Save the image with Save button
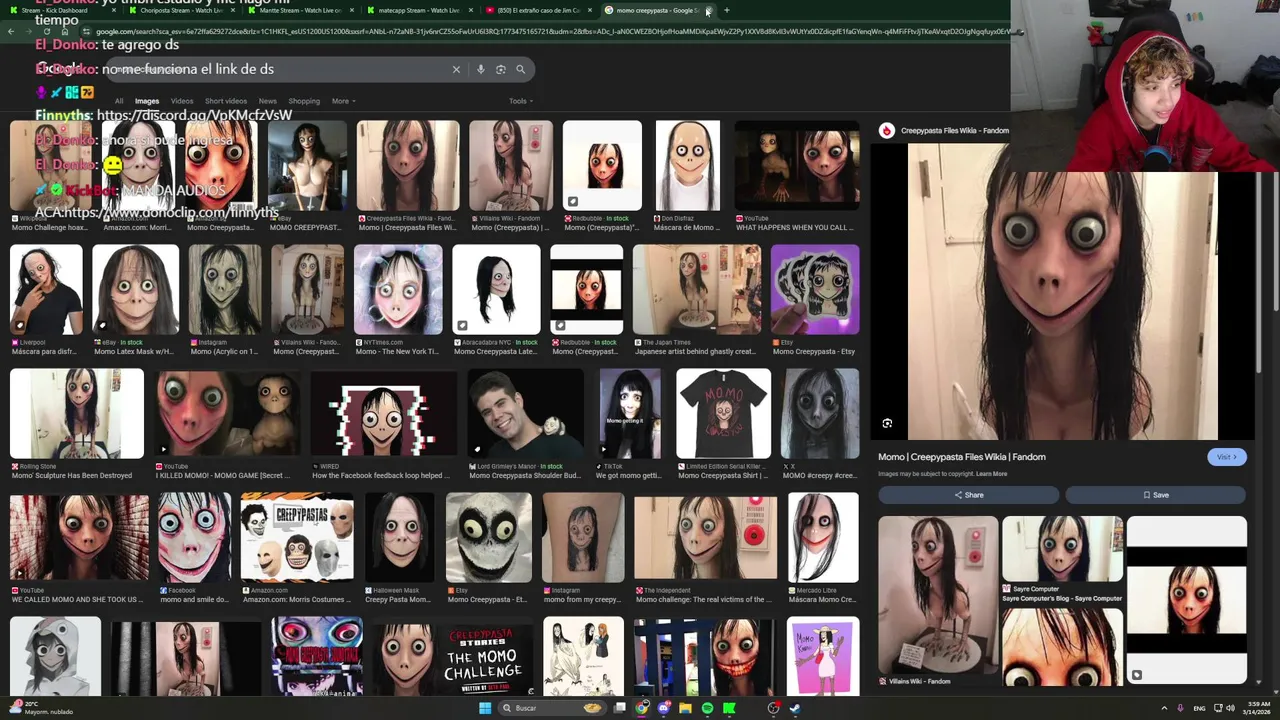1280x720 pixels. [1155, 495]
